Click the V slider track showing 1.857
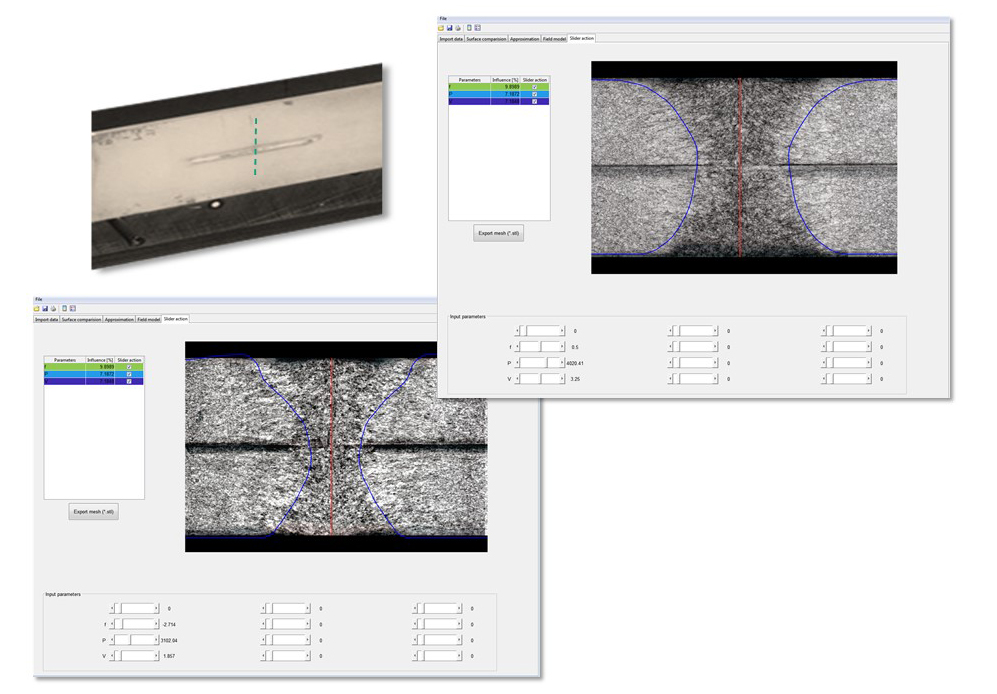 135,655
